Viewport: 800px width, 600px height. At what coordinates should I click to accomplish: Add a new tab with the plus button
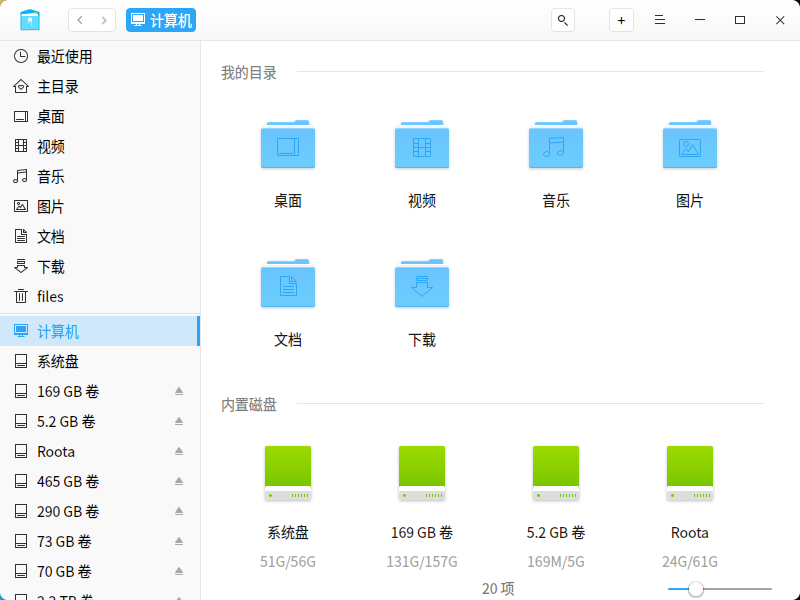pos(621,20)
